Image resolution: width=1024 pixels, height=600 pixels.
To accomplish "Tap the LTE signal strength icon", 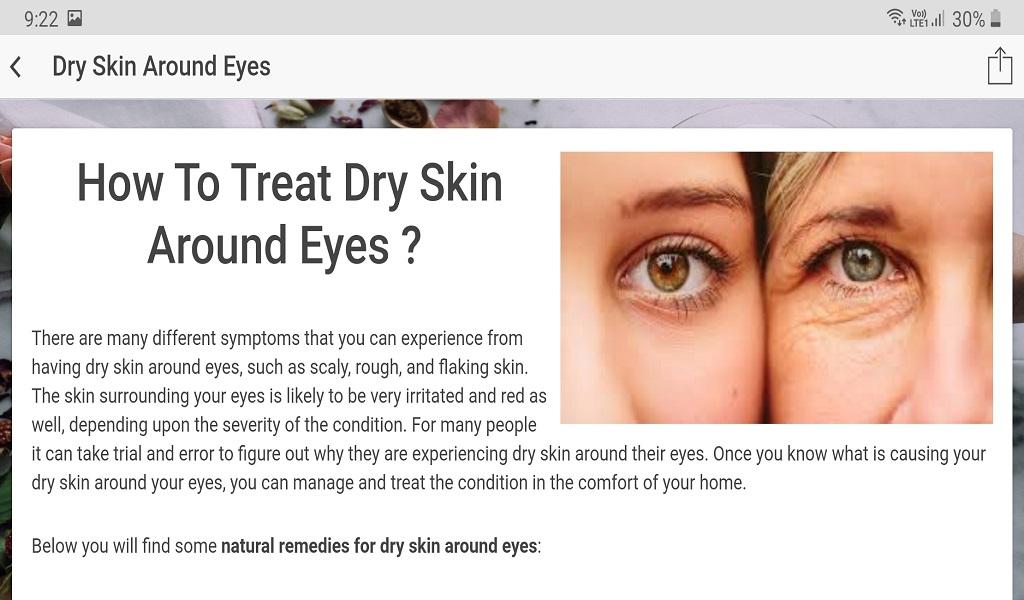I will (927, 18).
